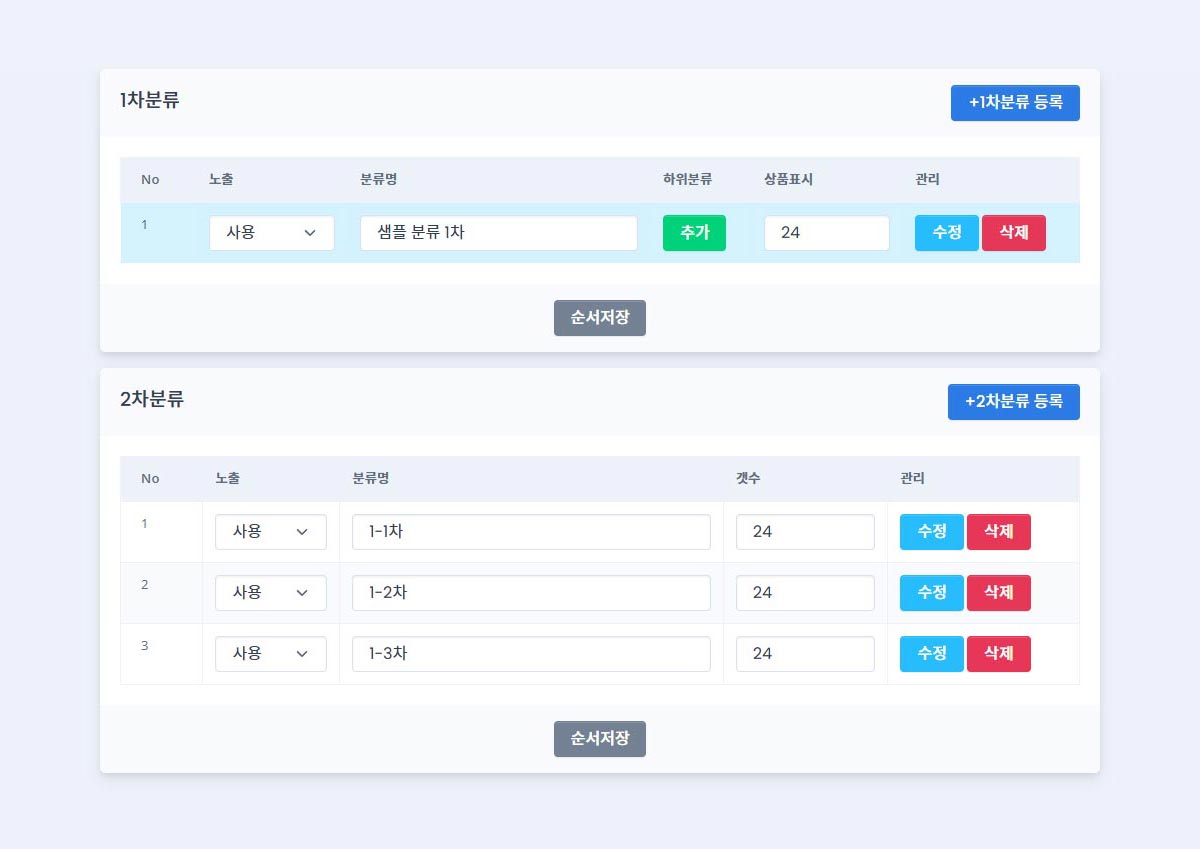Save order with 순서저장 in 1차분류 panel
This screenshot has height=849, width=1200.
[599, 318]
